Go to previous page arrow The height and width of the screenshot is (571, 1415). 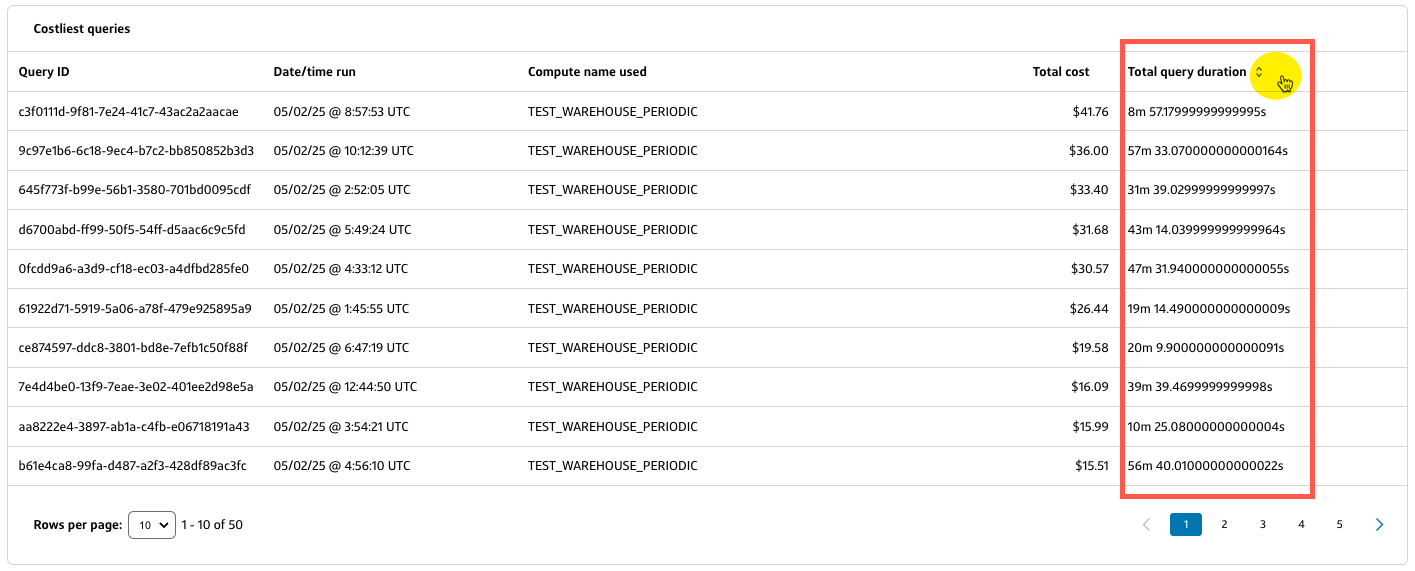(1147, 524)
